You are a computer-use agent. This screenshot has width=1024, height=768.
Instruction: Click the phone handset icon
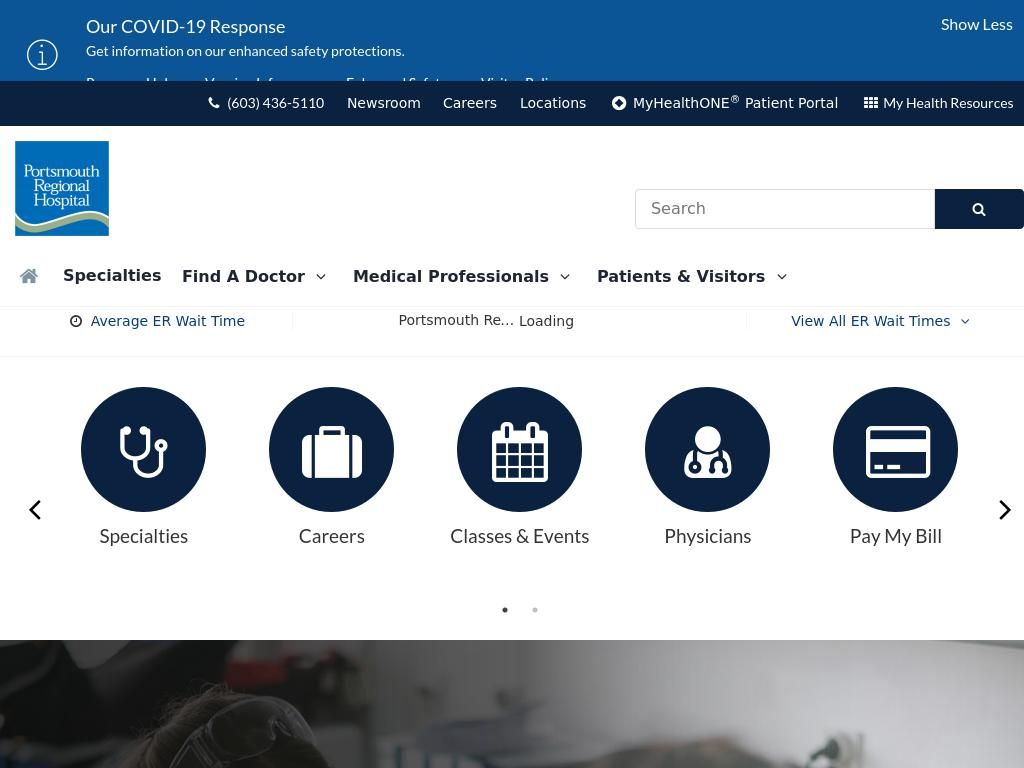point(214,103)
